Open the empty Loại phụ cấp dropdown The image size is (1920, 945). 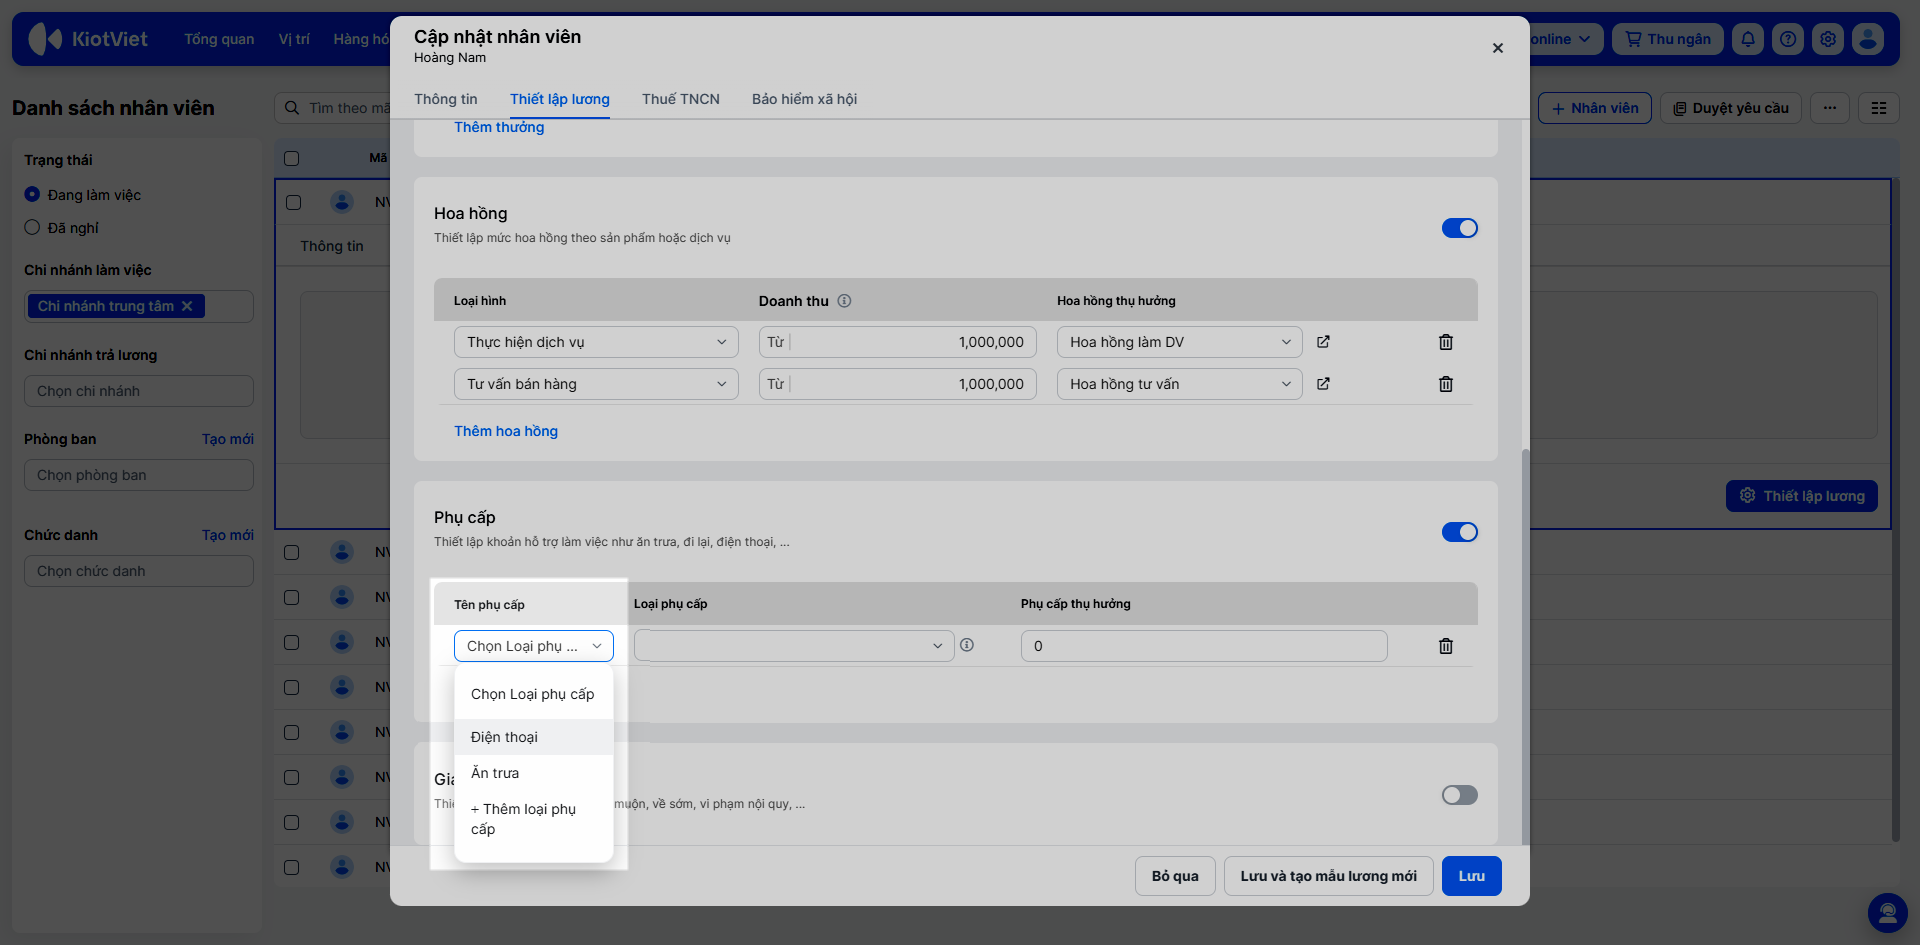[x=794, y=646]
